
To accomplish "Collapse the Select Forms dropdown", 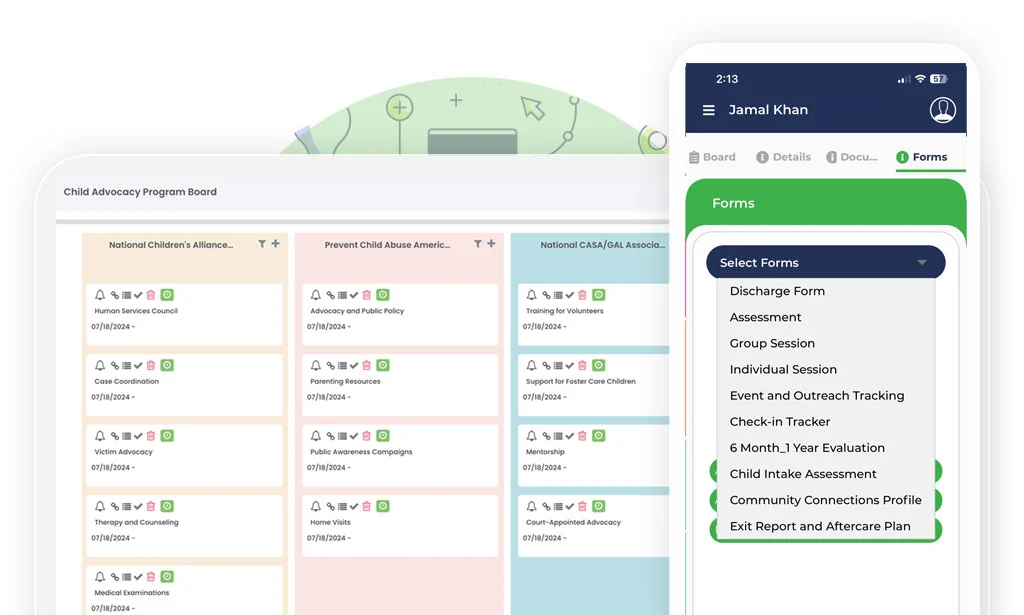I will (x=921, y=263).
